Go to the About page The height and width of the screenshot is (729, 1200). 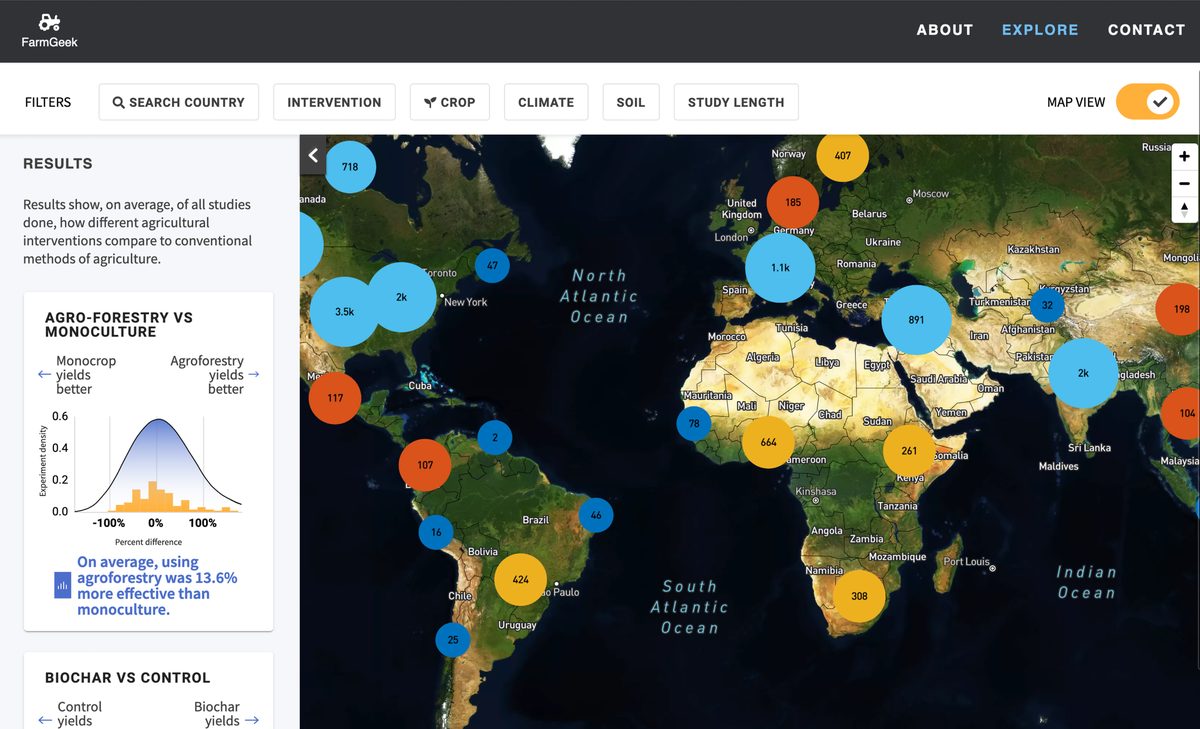click(944, 30)
